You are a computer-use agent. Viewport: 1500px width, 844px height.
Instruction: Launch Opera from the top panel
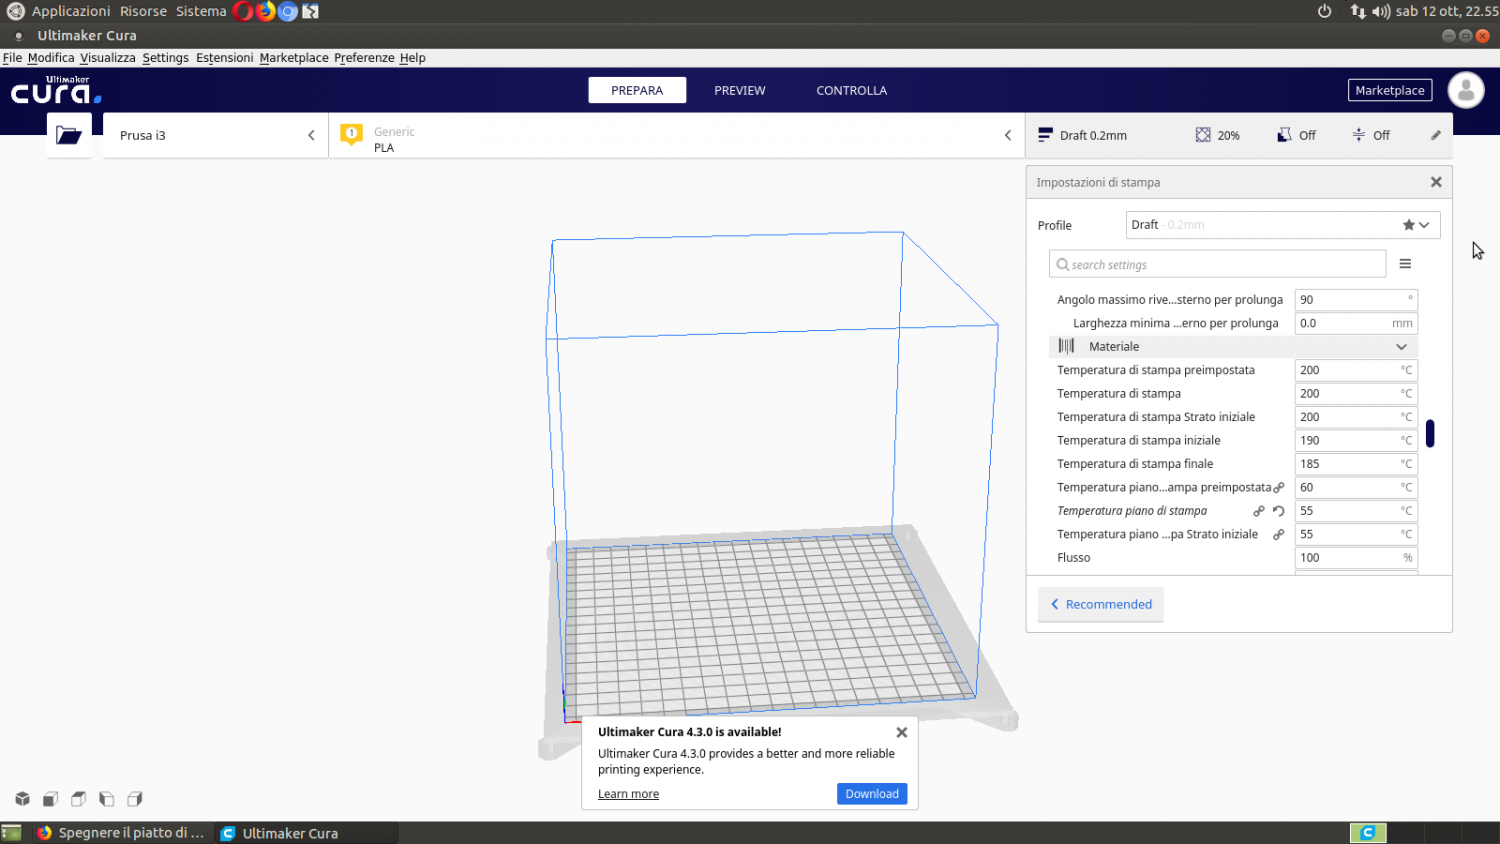[x=243, y=11]
